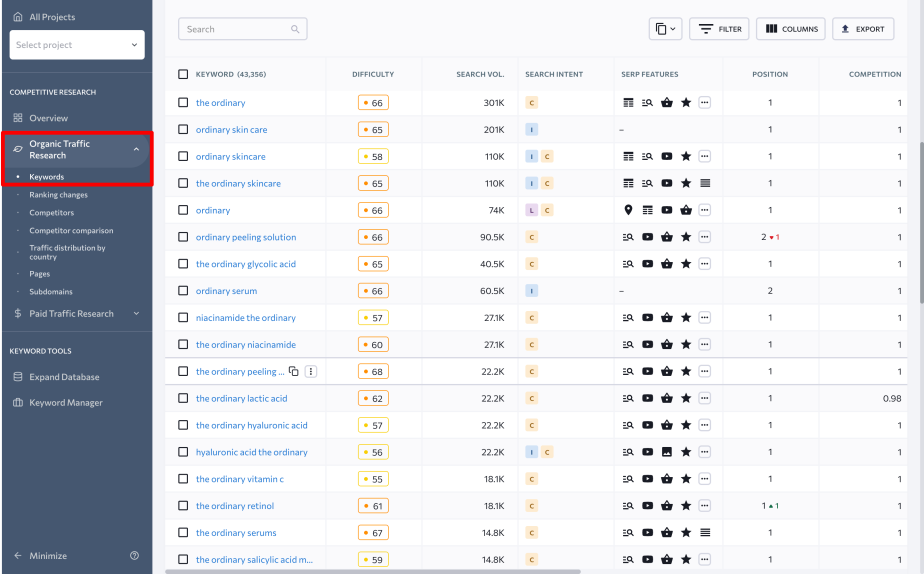924x574 pixels.
Task: Click the Keyword Manager briefcase icon
Action: (x=18, y=403)
